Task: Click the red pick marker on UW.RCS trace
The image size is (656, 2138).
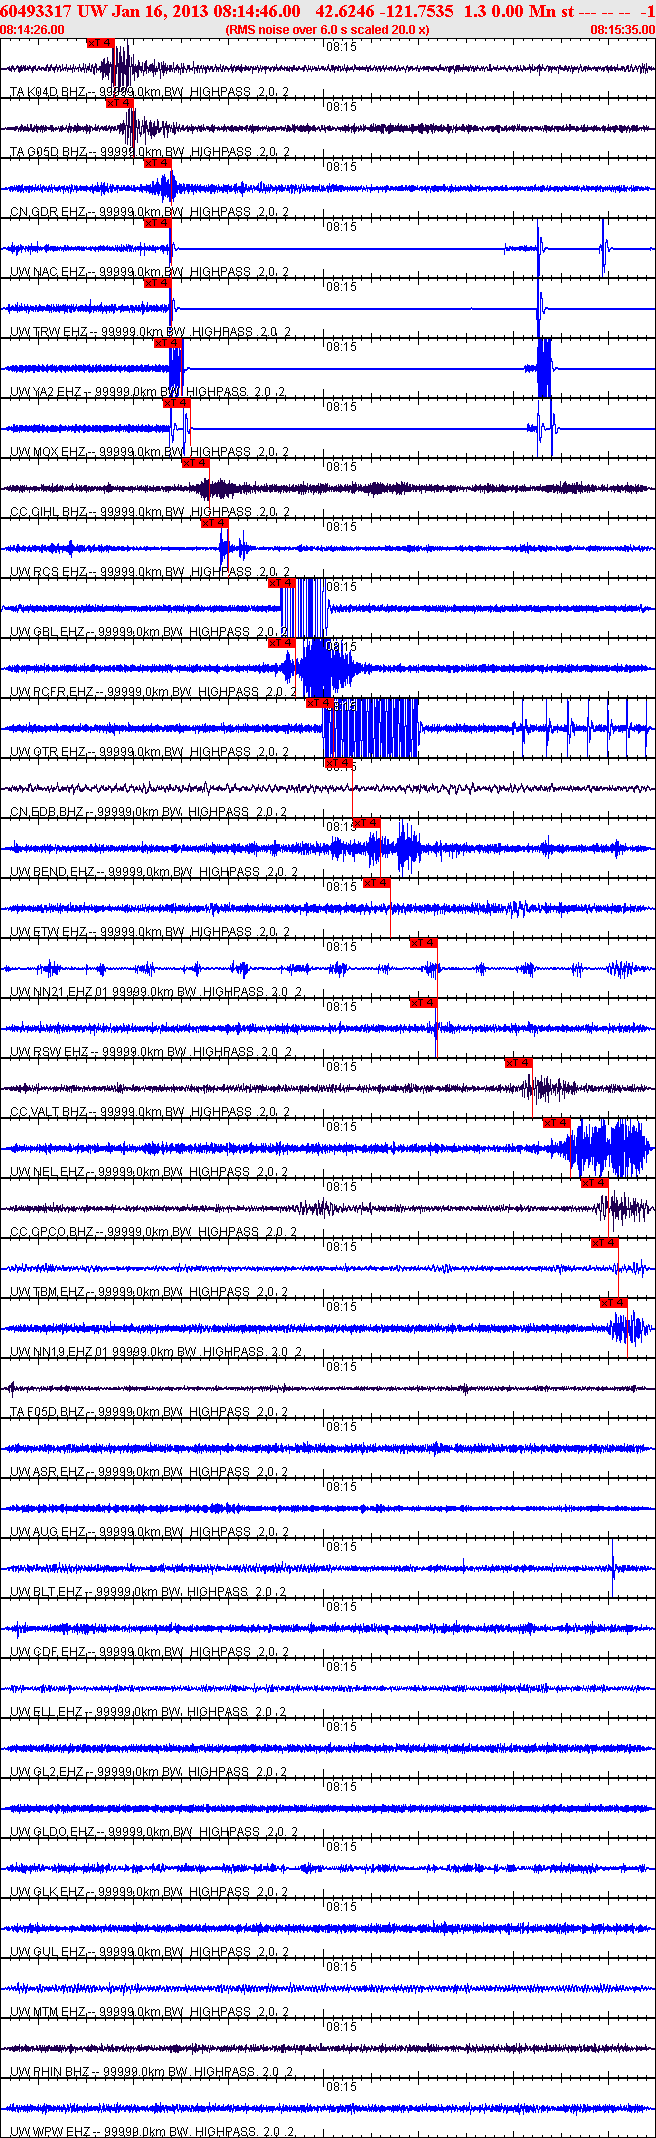Action: 215,523
